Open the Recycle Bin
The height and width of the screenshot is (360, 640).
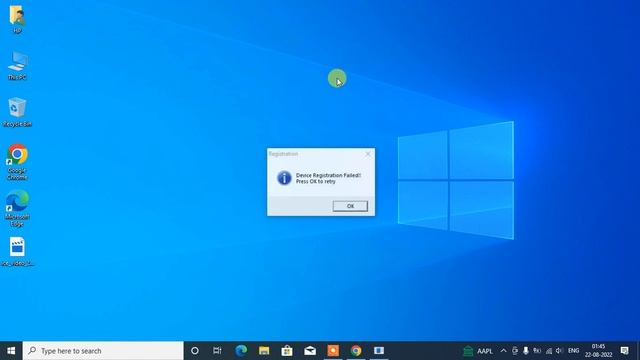pos(17,112)
